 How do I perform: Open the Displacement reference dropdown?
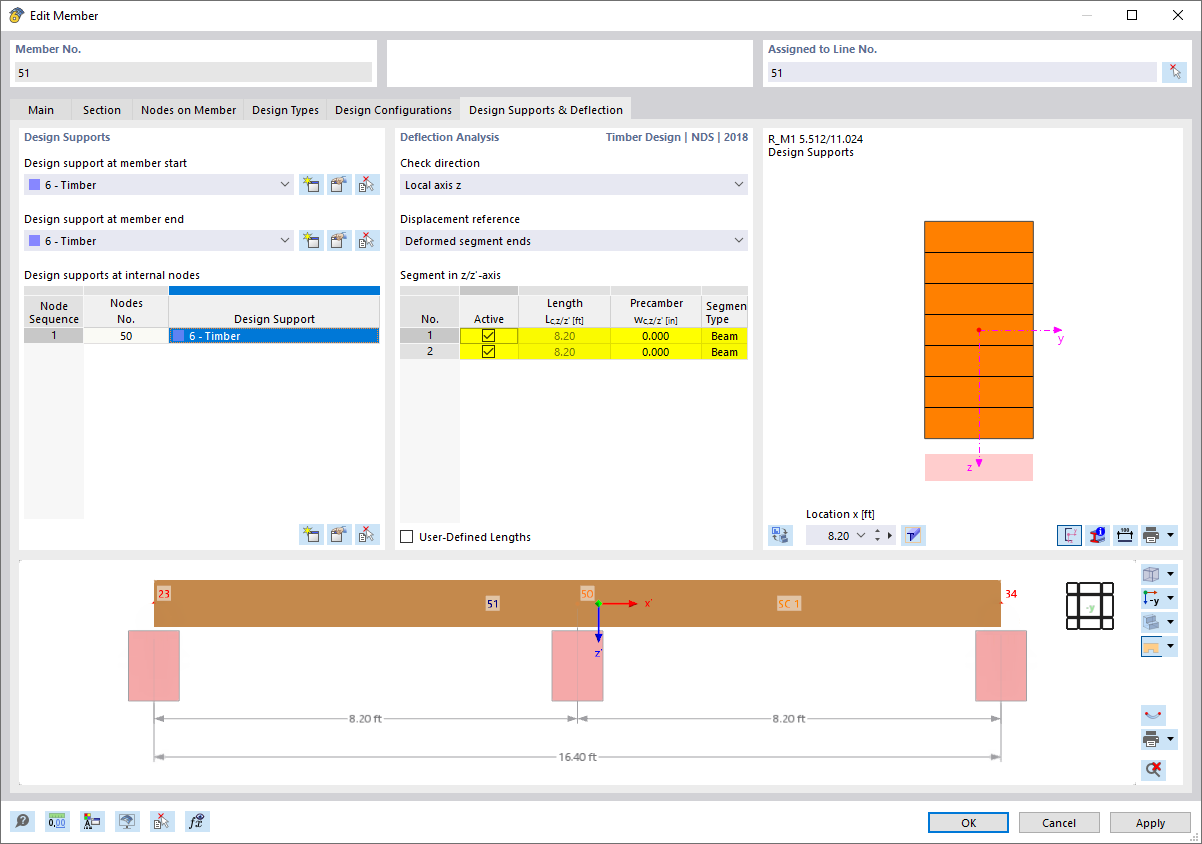pos(739,240)
